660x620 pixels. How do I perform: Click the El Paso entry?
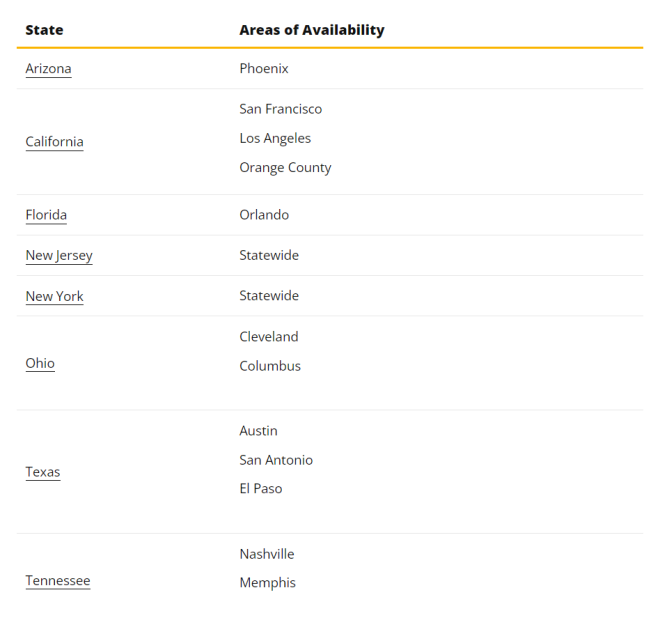(x=261, y=489)
